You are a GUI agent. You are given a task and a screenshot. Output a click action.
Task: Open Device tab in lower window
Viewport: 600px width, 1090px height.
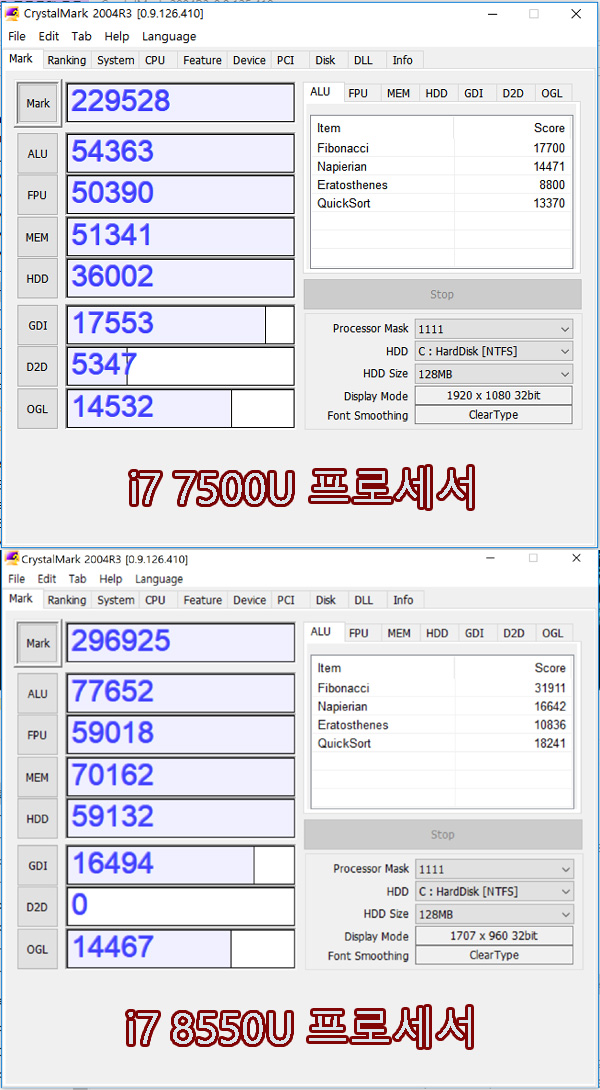(249, 600)
